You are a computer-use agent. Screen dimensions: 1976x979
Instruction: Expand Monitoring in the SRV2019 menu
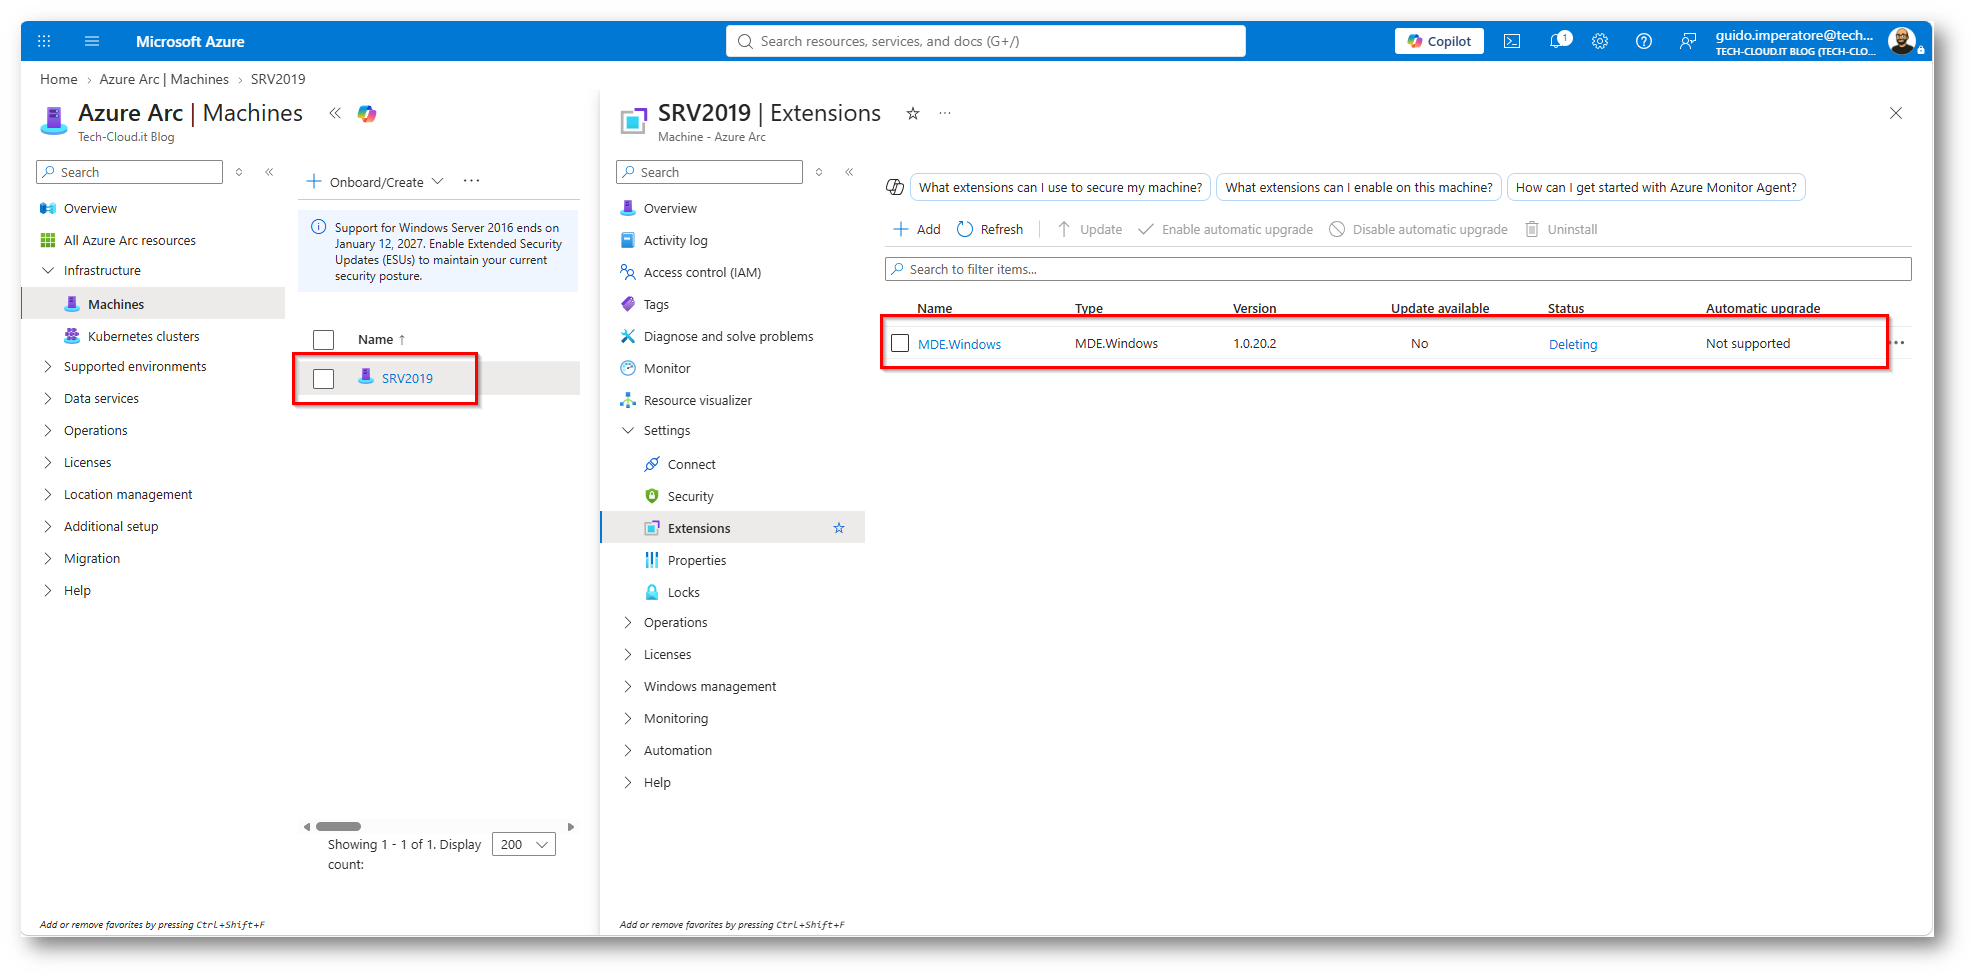(628, 719)
